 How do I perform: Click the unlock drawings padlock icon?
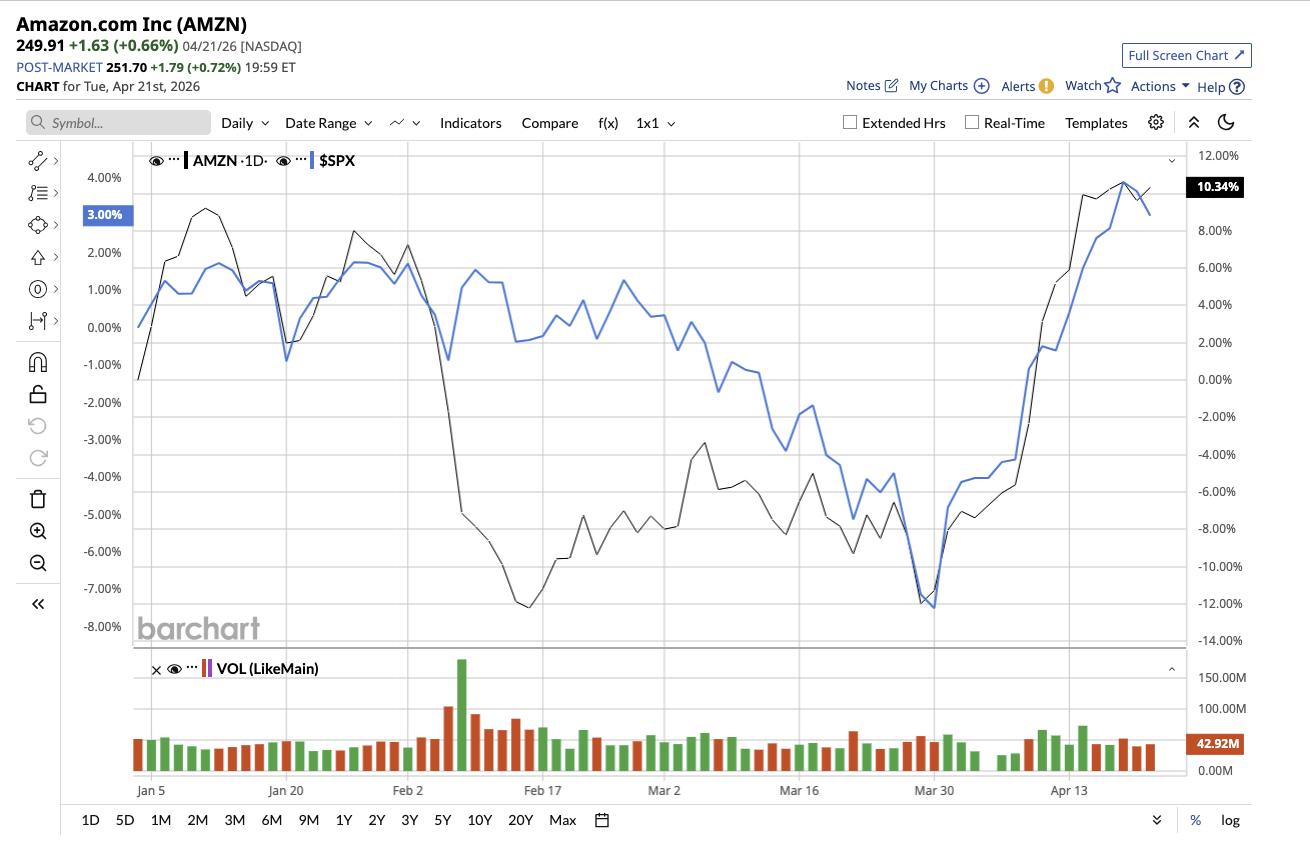tap(38, 394)
